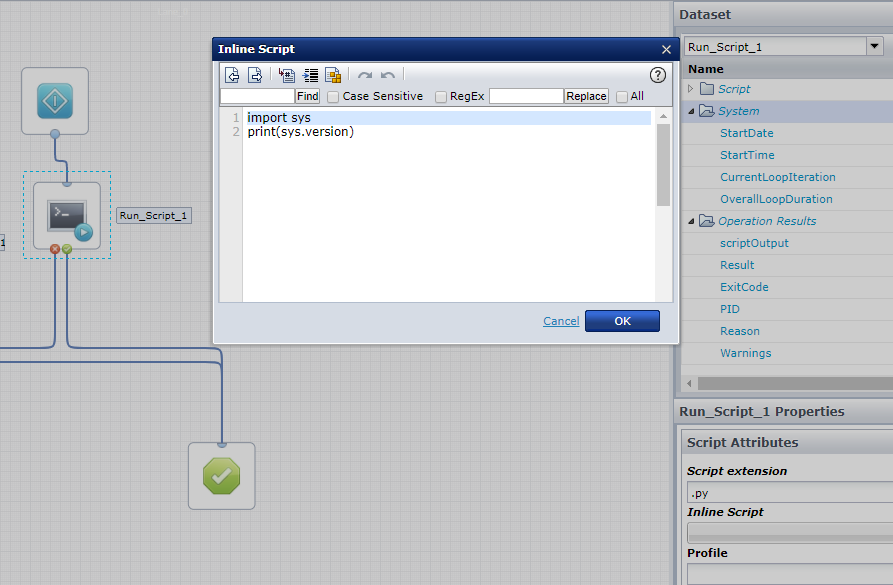Image resolution: width=893 pixels, height=585 pixels.
Task: Collapse the Operation Results folder
Action: pos(691,220)
